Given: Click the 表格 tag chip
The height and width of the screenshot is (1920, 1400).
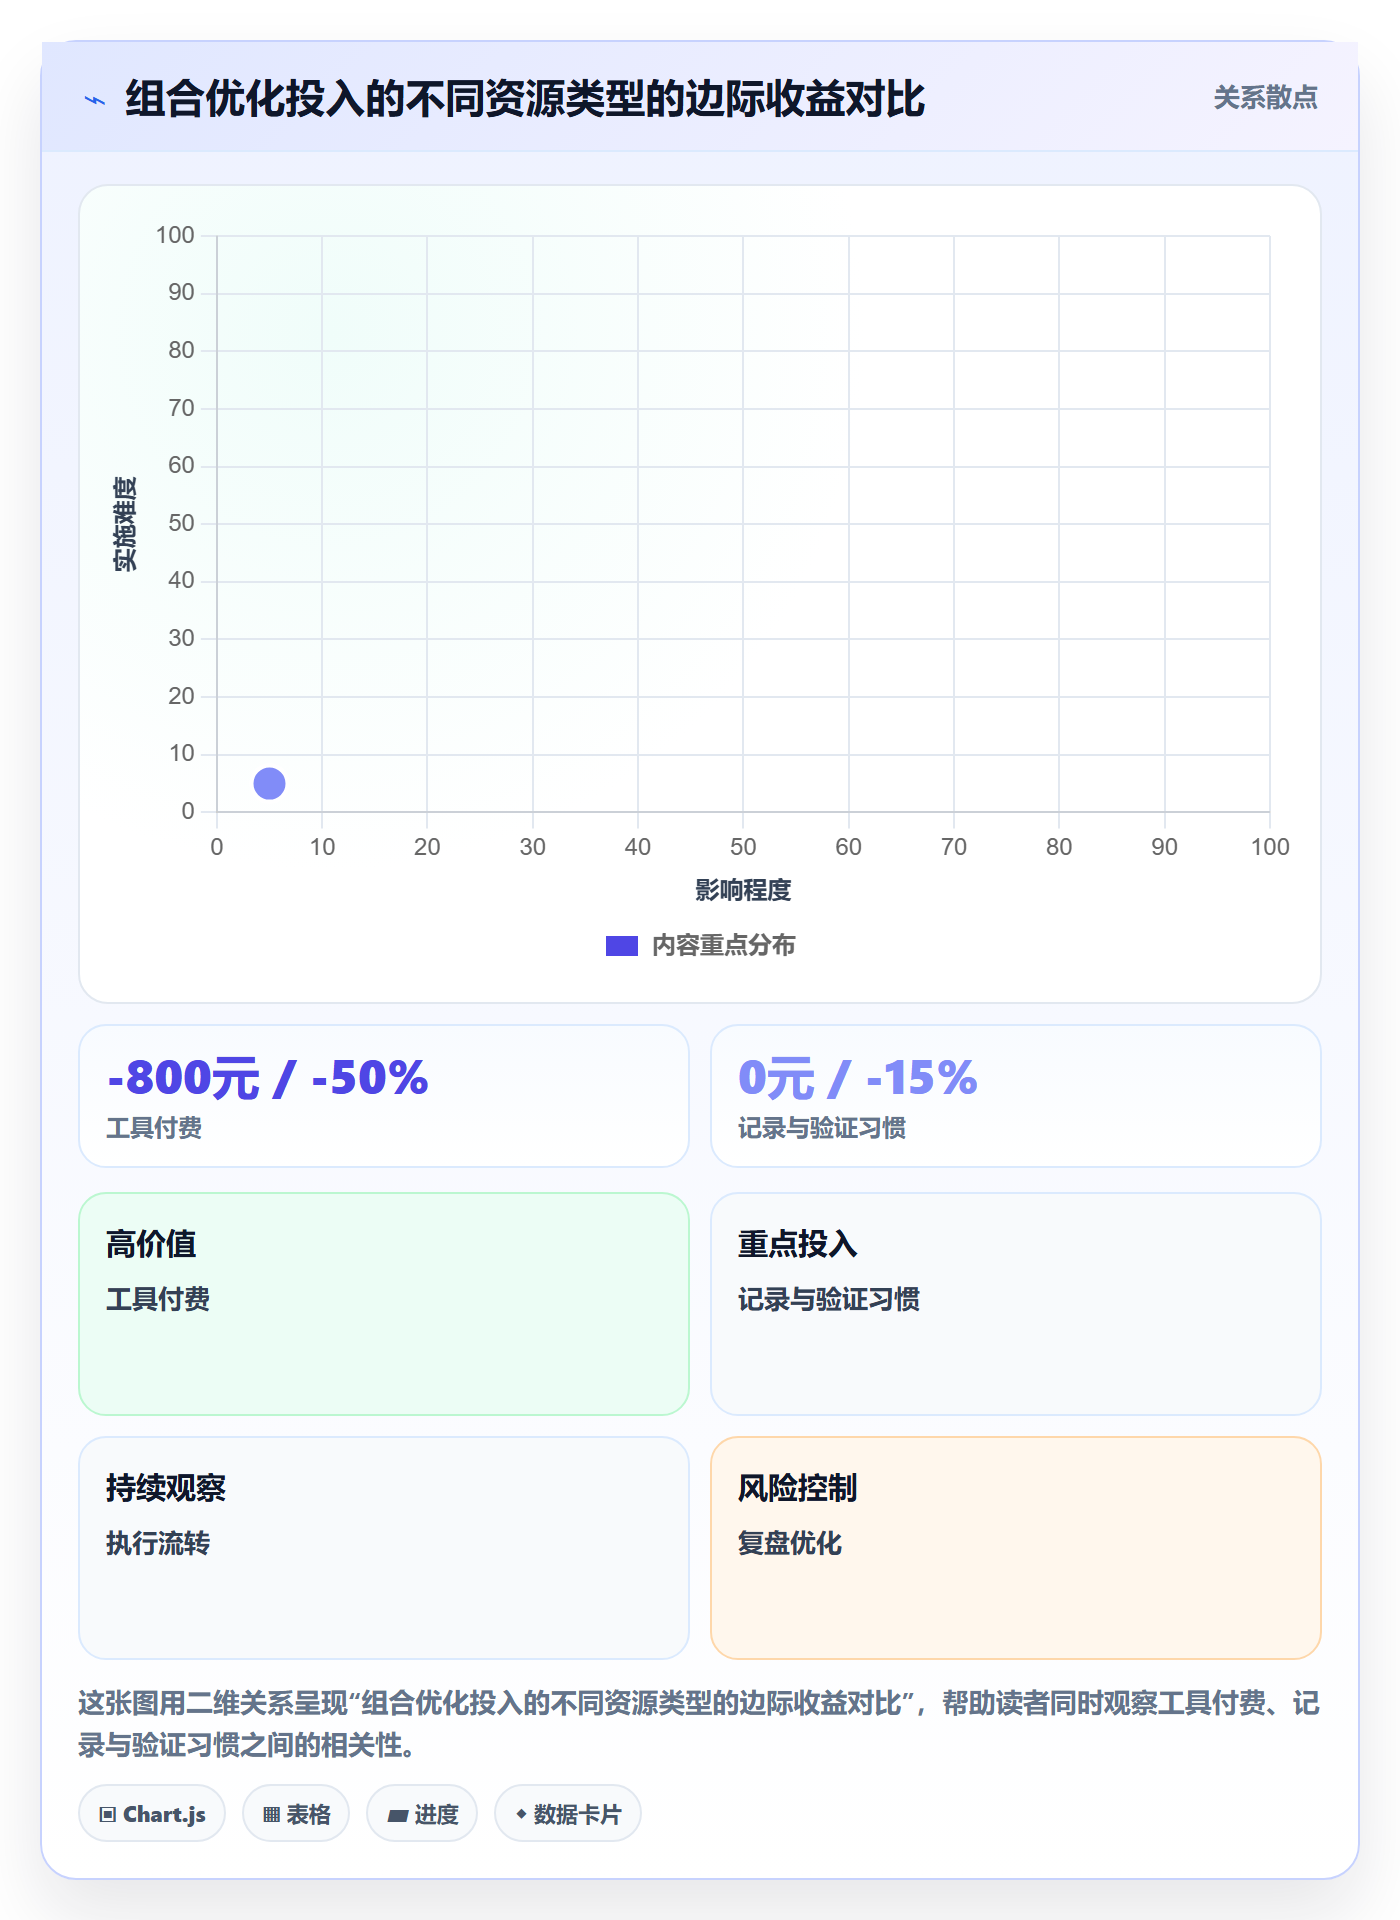Looking at the screenshot, I should pyautogui.click(x=296, y=1814).
